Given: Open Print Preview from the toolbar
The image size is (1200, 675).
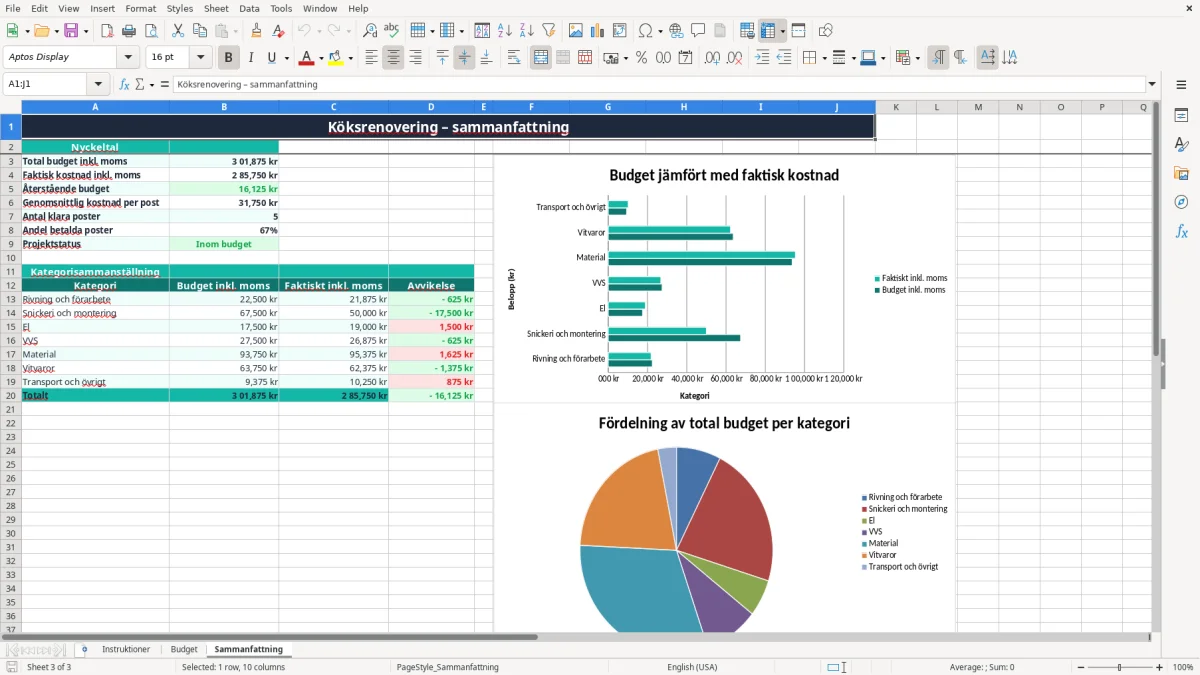Looking at the screenshot, I should (151, 31).
